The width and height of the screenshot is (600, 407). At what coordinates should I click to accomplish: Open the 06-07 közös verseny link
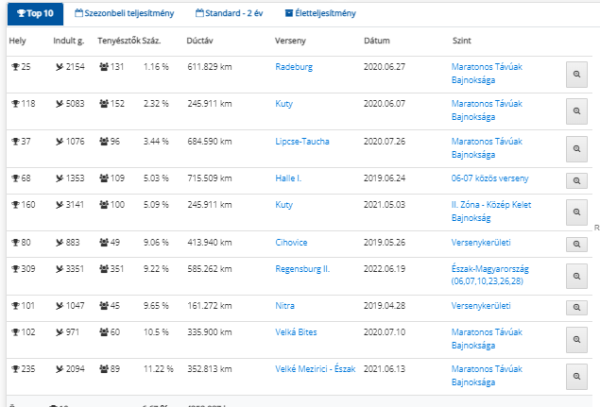tap(490, 178)
